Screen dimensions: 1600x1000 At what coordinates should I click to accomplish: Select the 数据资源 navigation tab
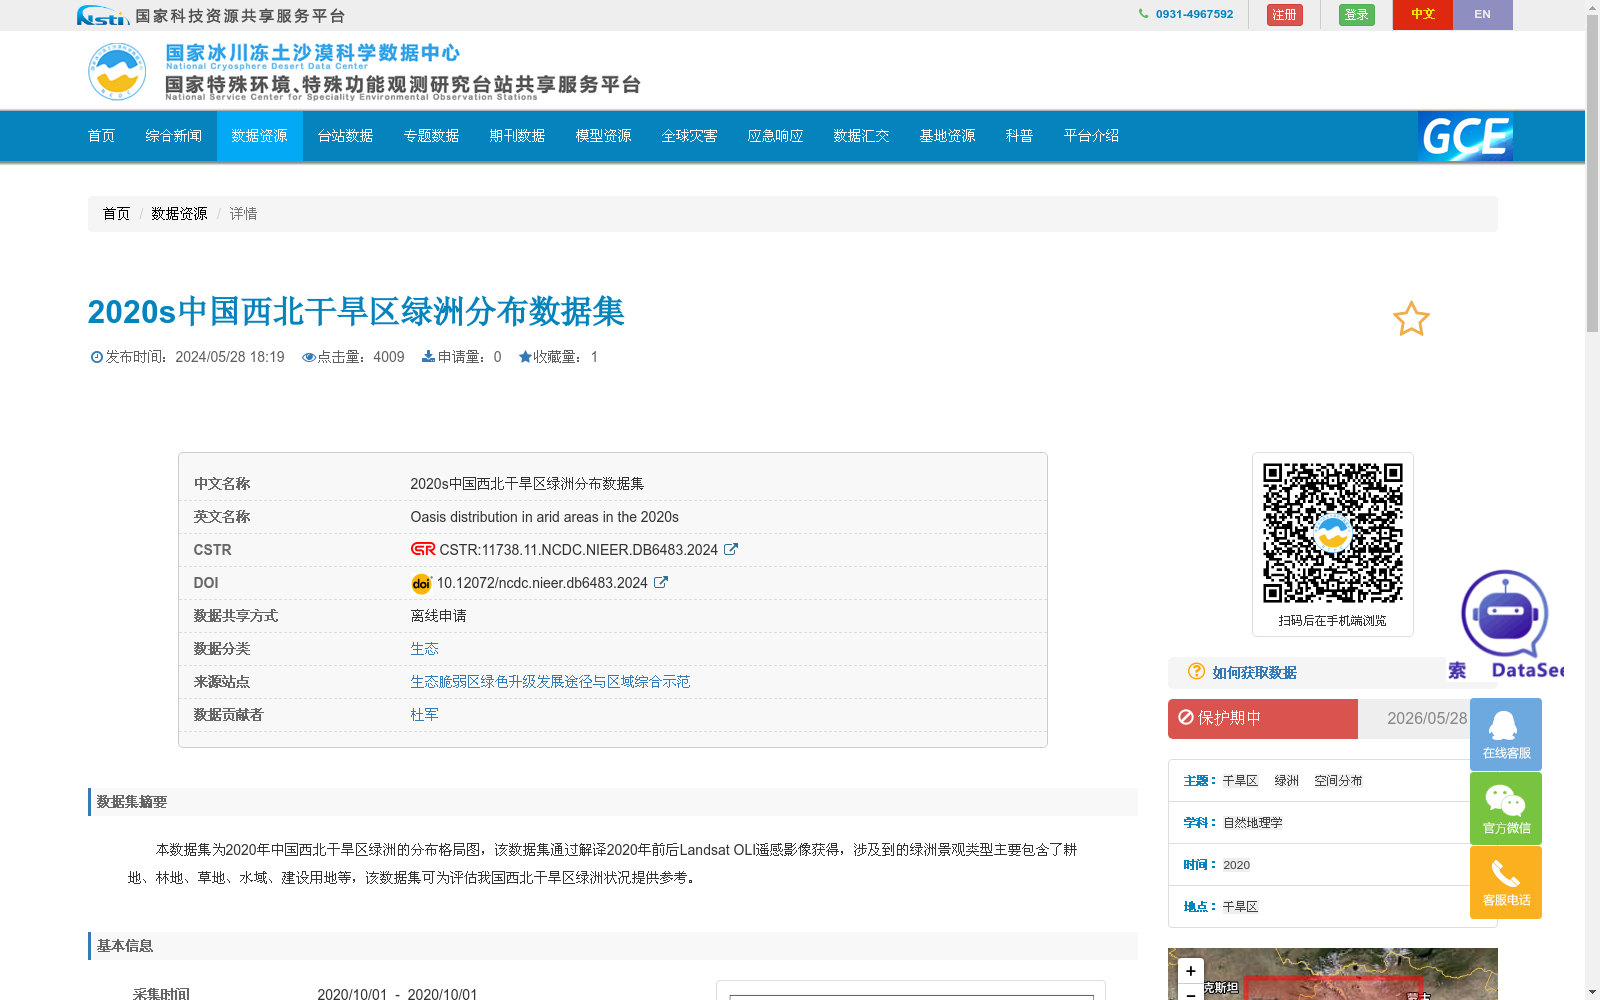(x=260, y=136)
